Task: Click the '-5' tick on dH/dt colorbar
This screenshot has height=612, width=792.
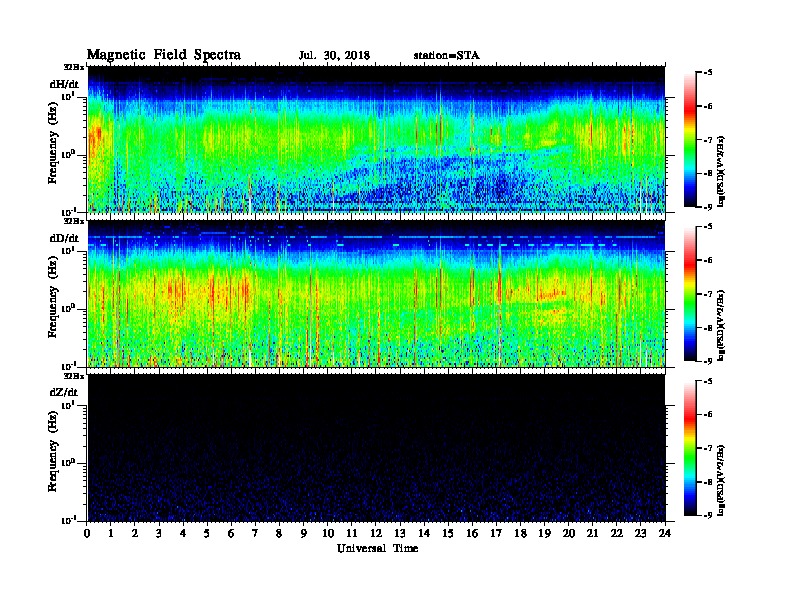Action: 708,73
